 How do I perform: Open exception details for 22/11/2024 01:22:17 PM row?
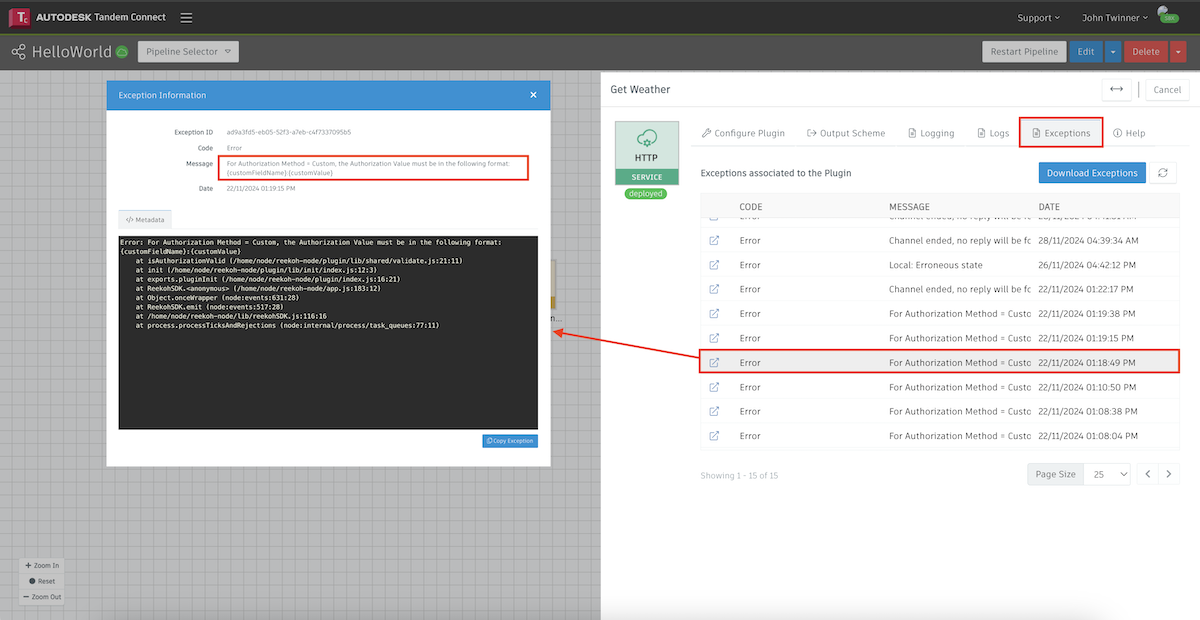[714, 289]
